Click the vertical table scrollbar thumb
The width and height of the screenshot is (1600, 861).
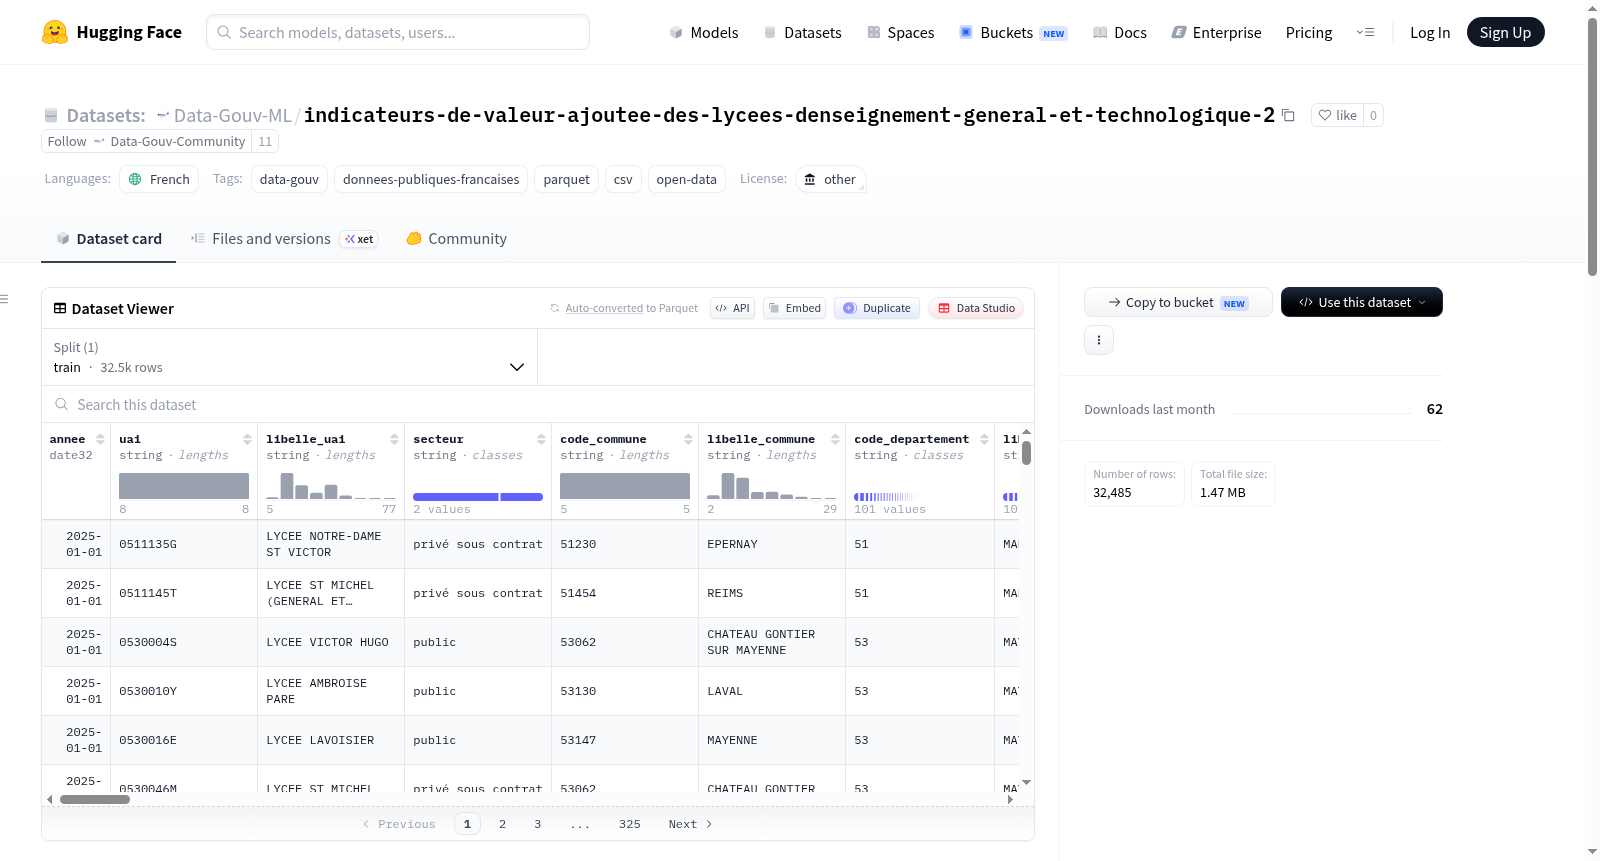point(1026,453)
